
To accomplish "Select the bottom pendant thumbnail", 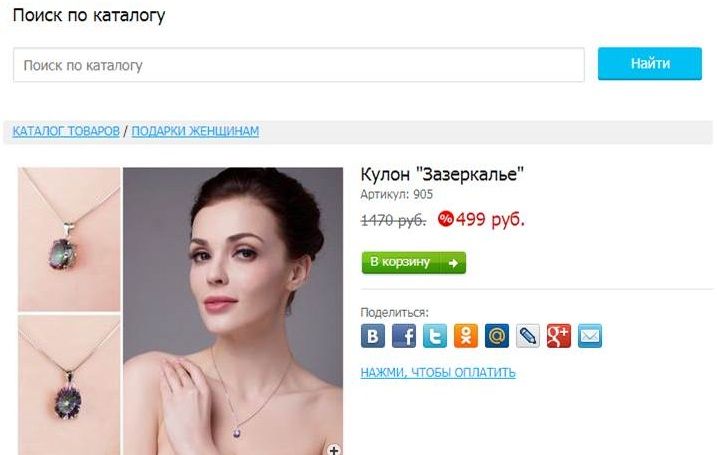I will pyautogui.click(x=69, y=385).
